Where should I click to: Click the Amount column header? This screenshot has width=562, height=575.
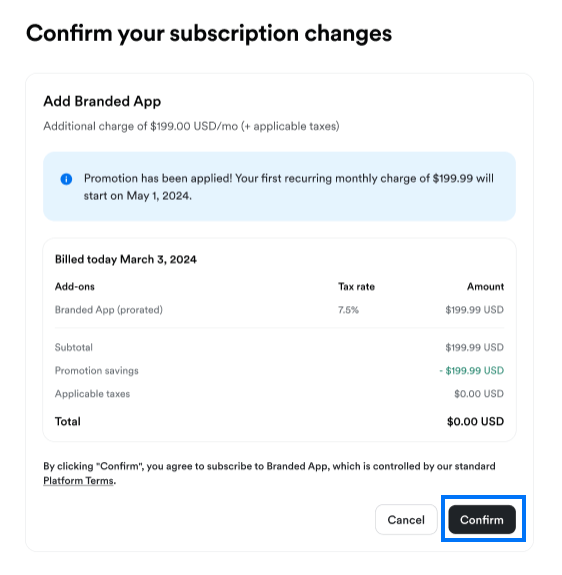pyautogui.click(x=485, y=286)
